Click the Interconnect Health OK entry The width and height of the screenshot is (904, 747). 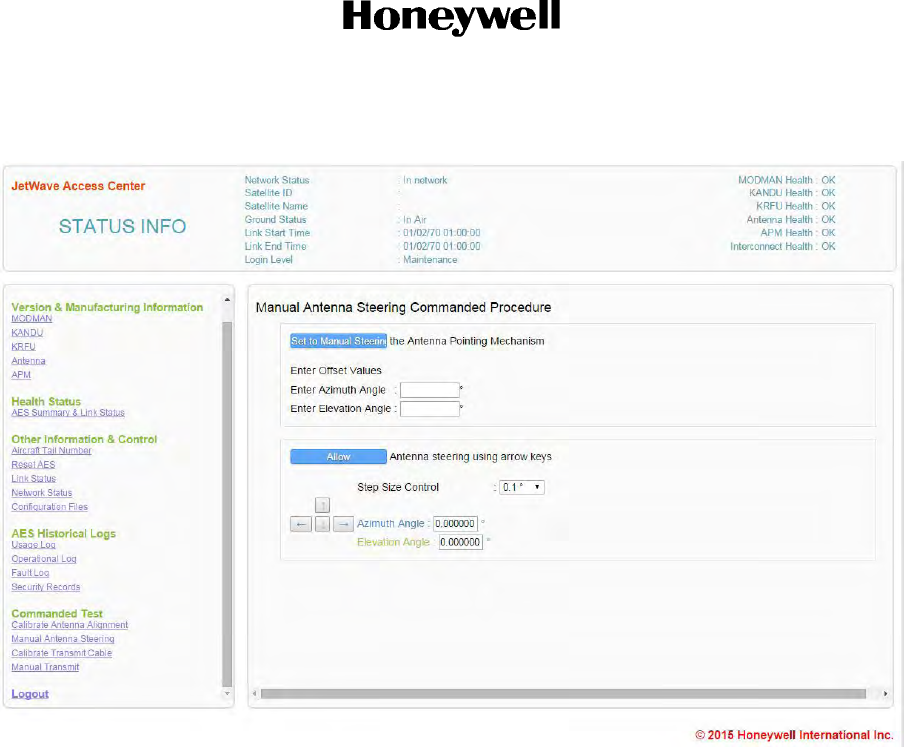click(782, 247)
